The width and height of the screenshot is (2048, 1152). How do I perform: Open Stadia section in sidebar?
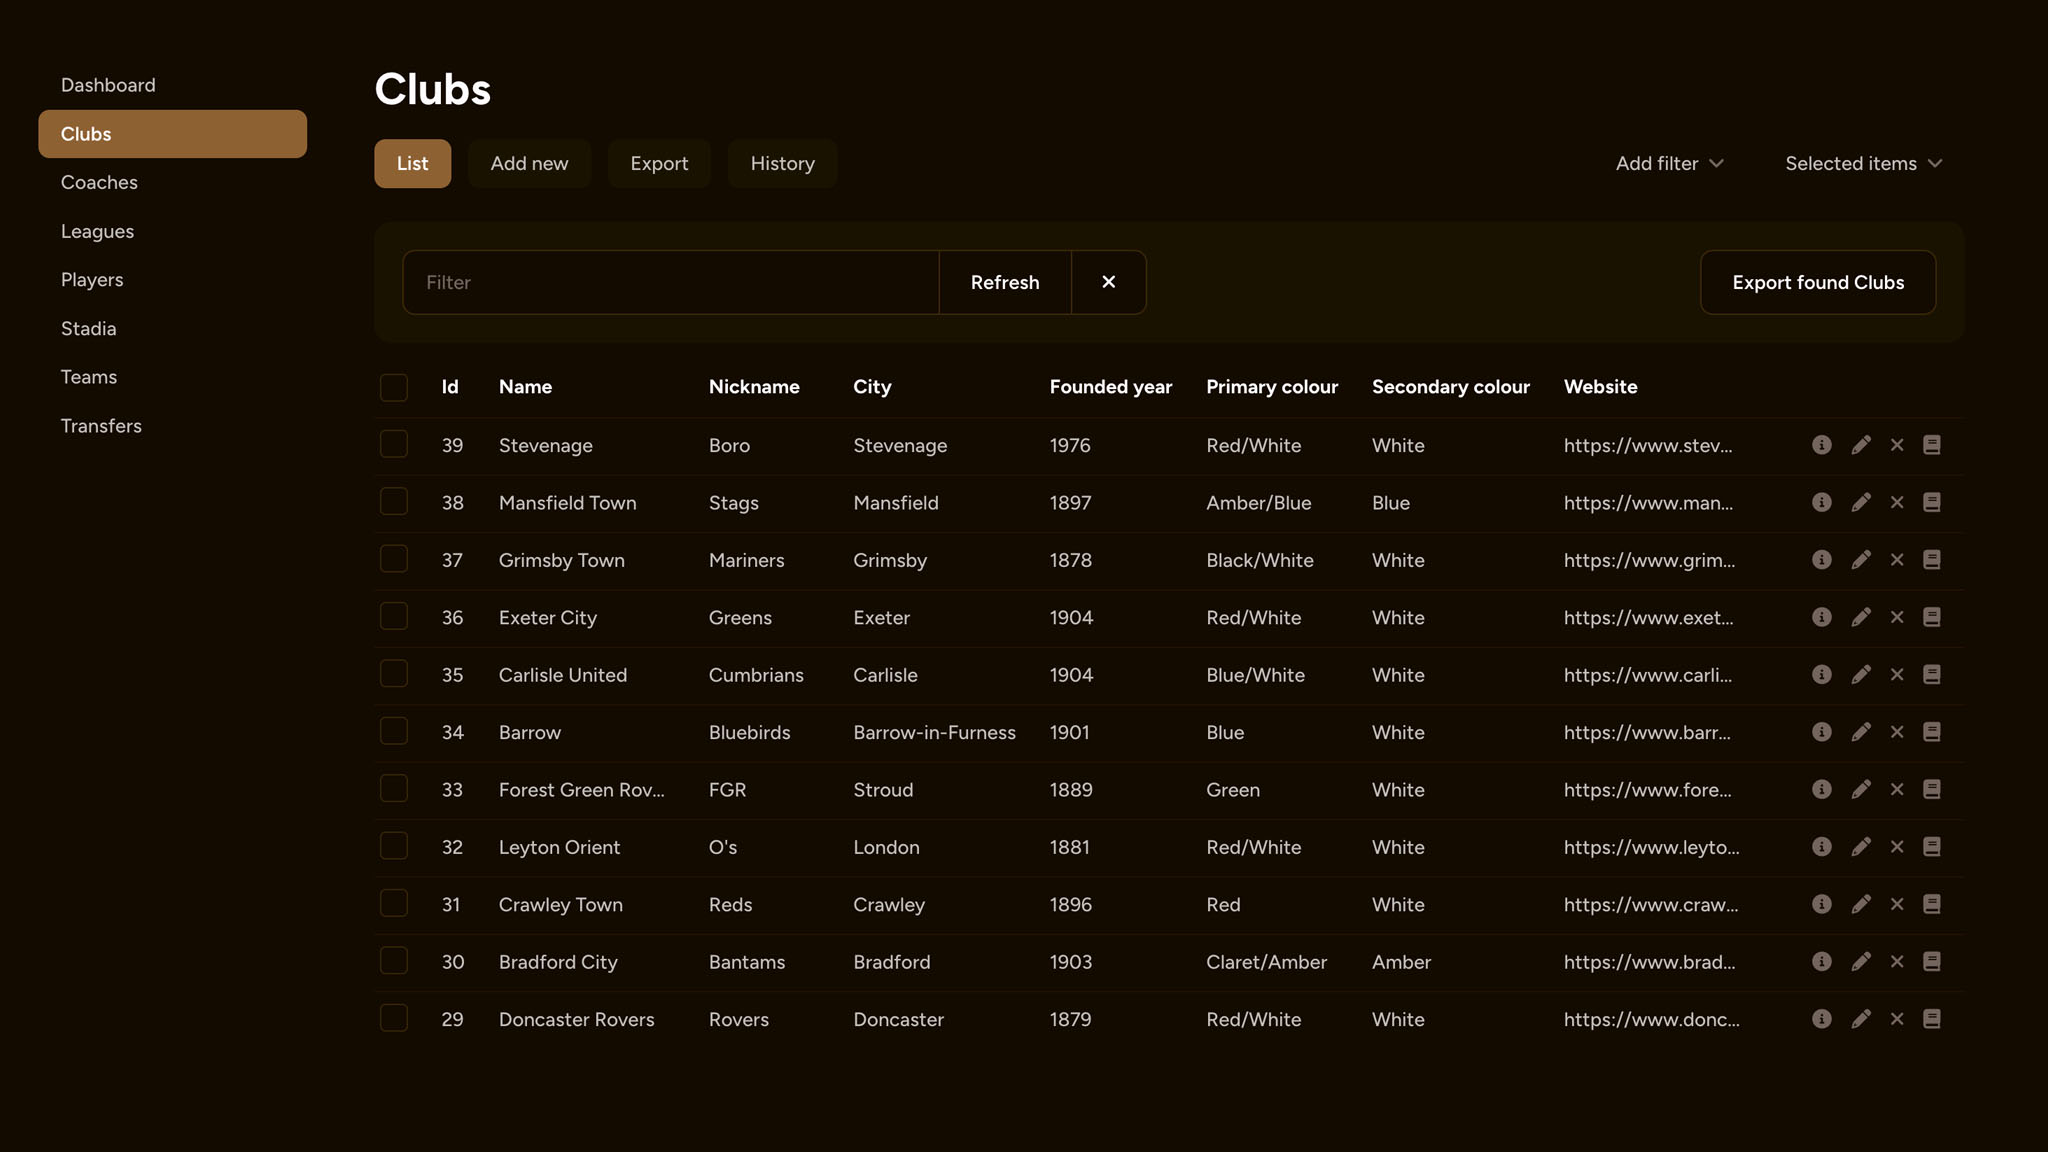pyautogui.click(x=88, y=328)
